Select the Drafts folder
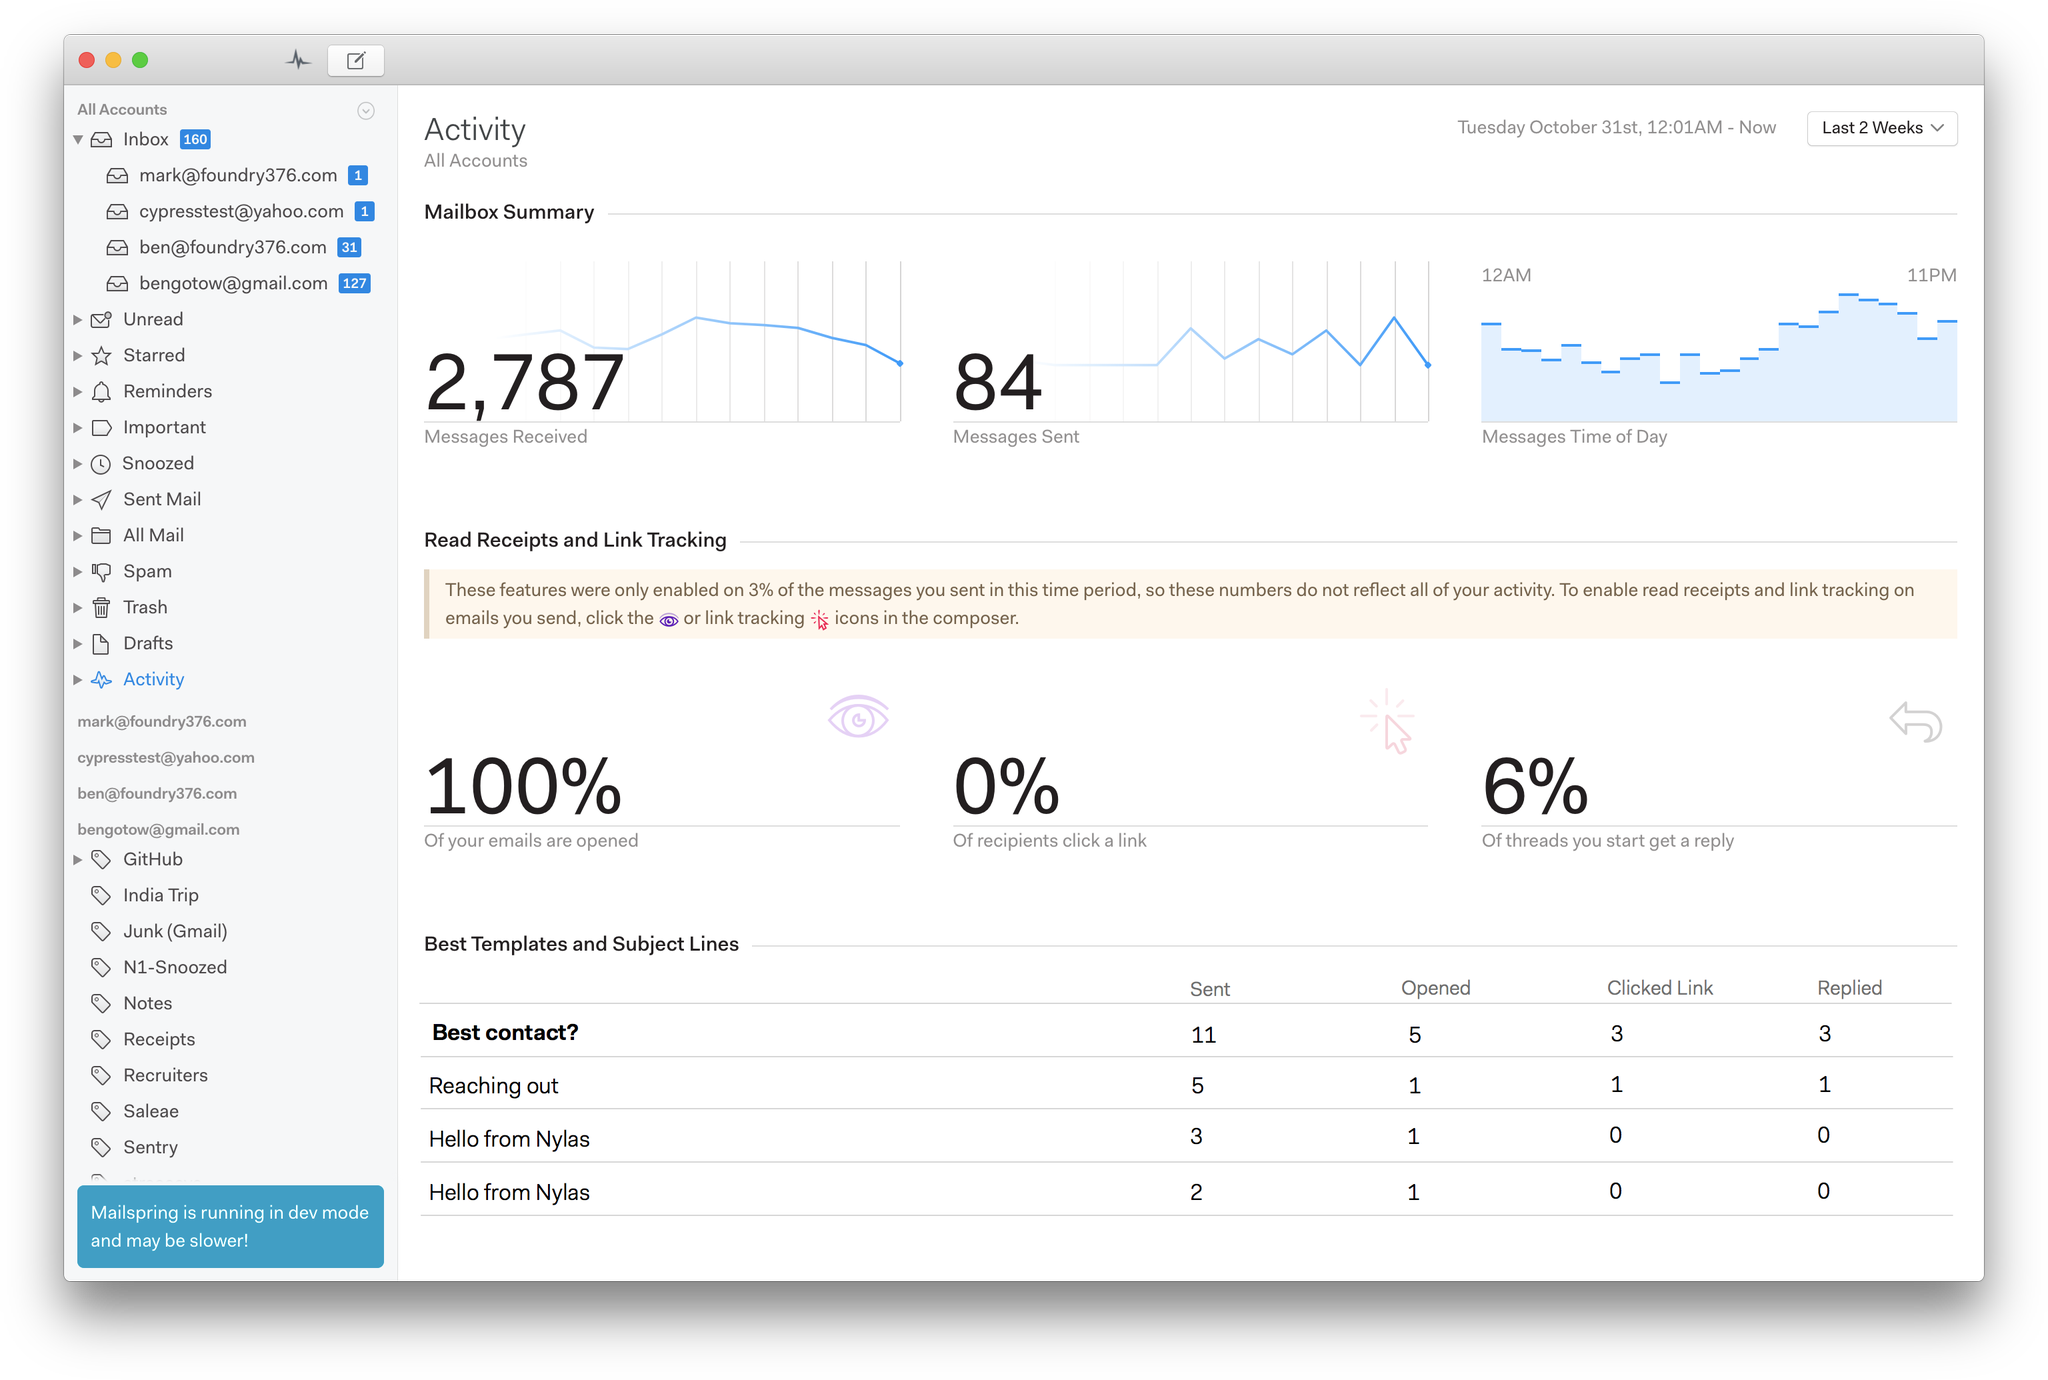This screenshot has height=1380, width=2048. tap(148, 644)
